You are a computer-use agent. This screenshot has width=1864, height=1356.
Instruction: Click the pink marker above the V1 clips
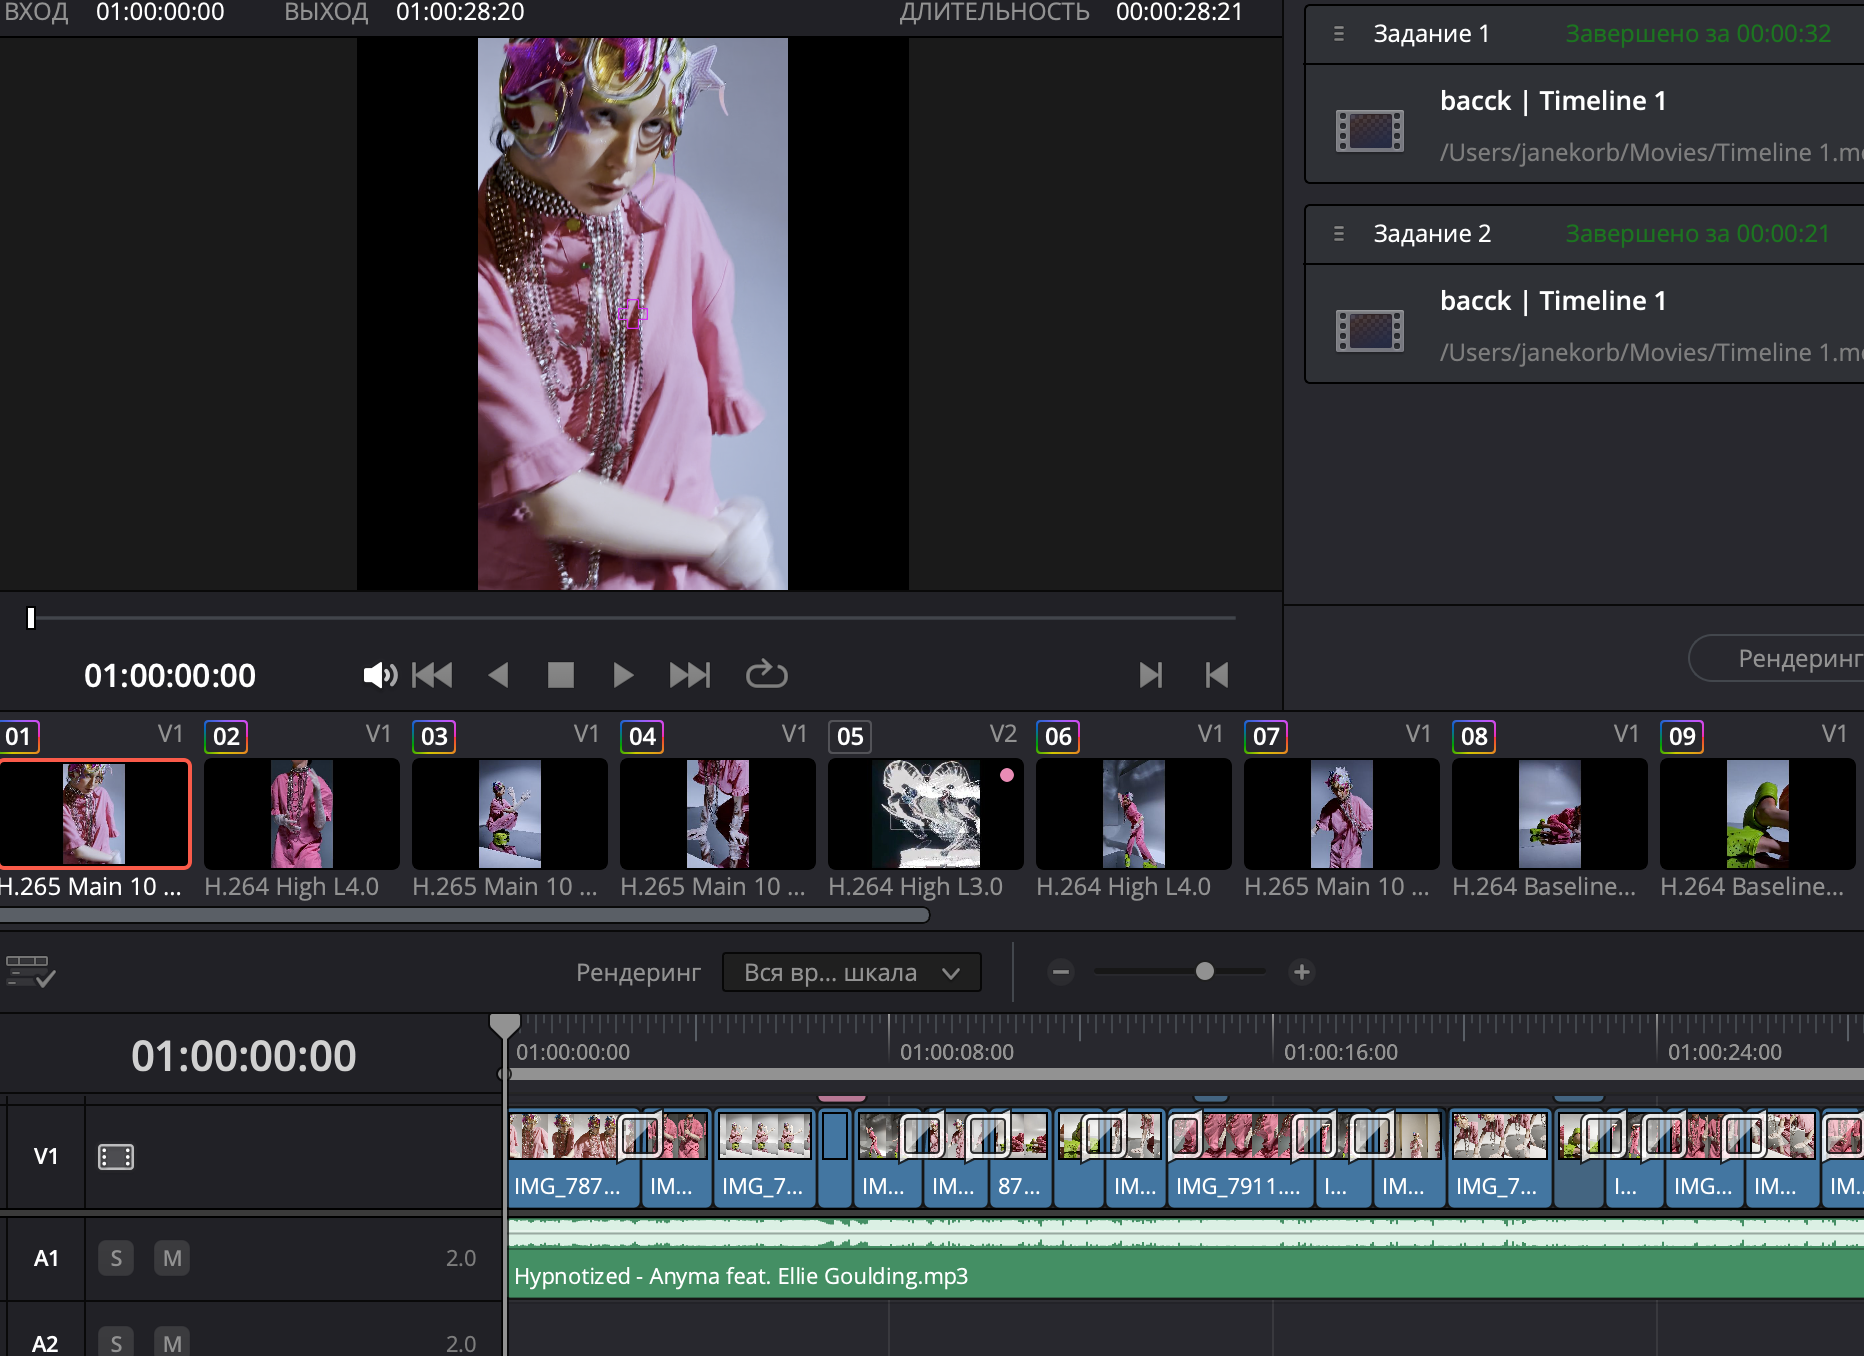point(842,1099)
